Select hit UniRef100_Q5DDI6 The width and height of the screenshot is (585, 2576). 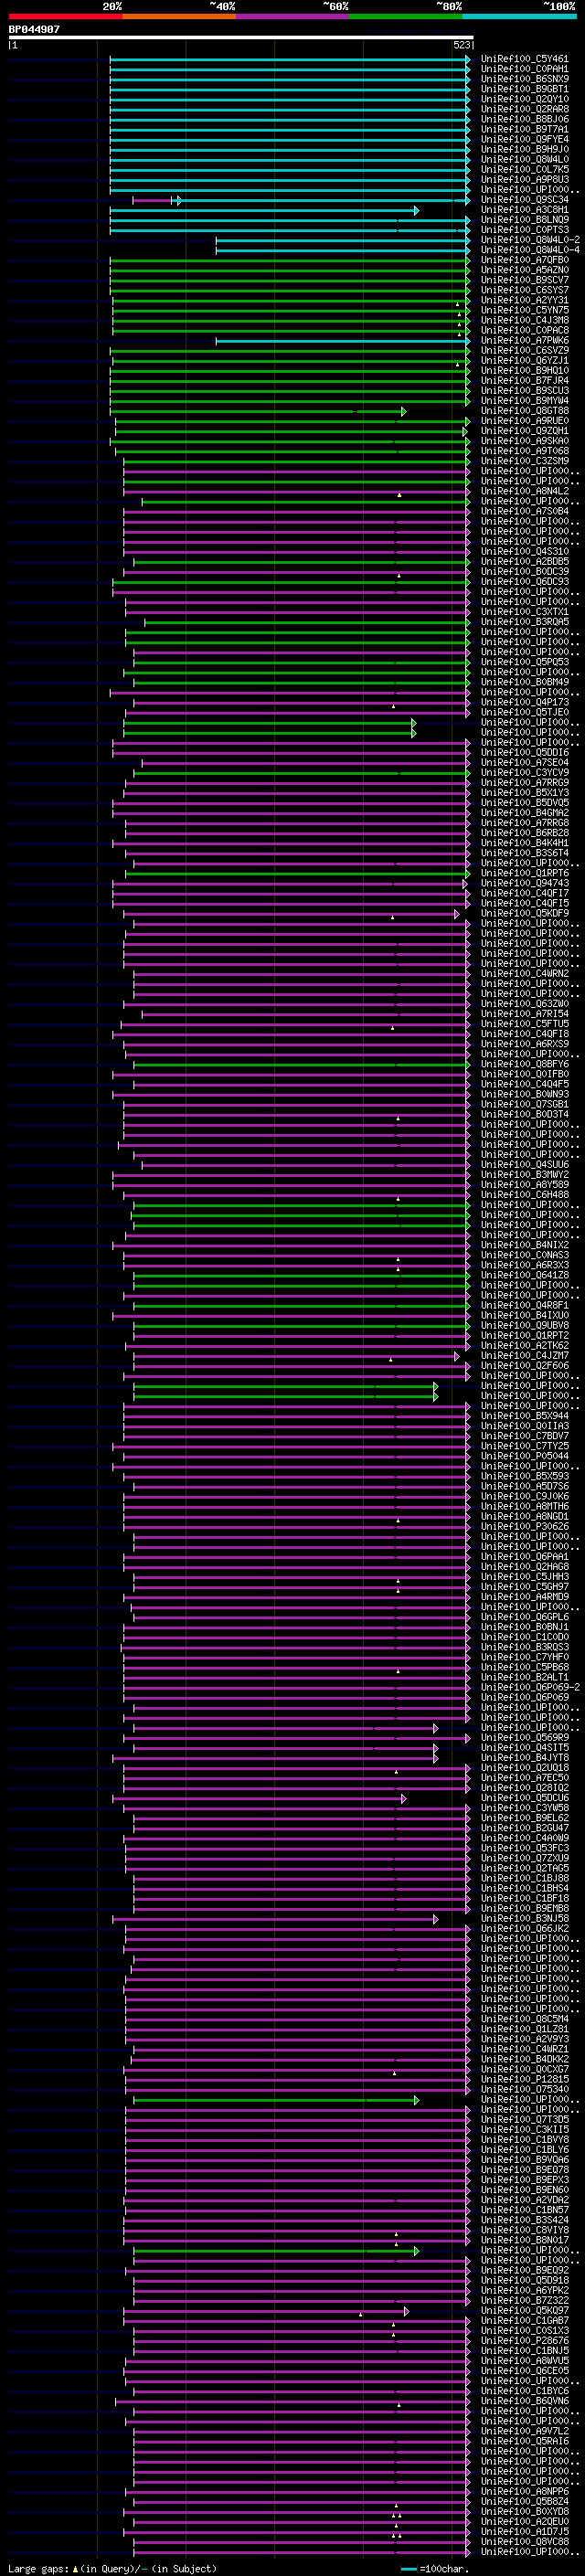(x=524, y=753)
